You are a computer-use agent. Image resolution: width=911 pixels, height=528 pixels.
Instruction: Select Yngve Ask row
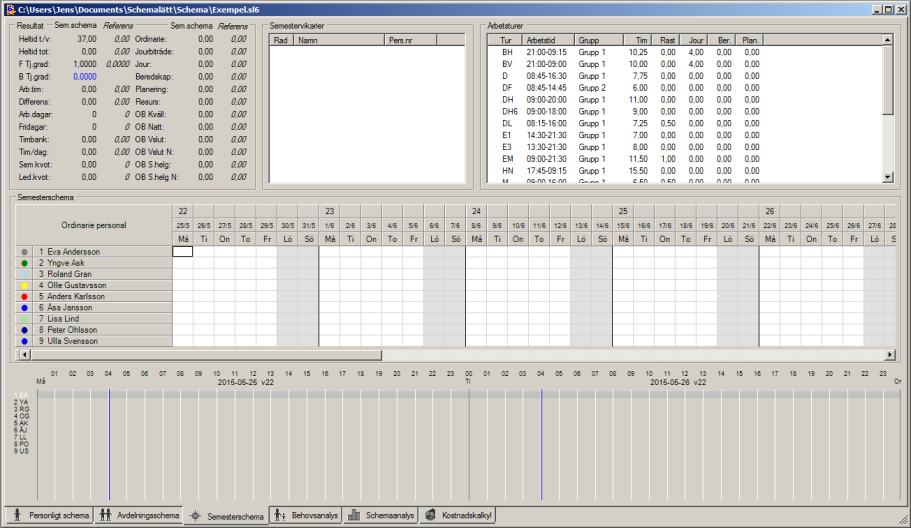[x=102, y=263]
